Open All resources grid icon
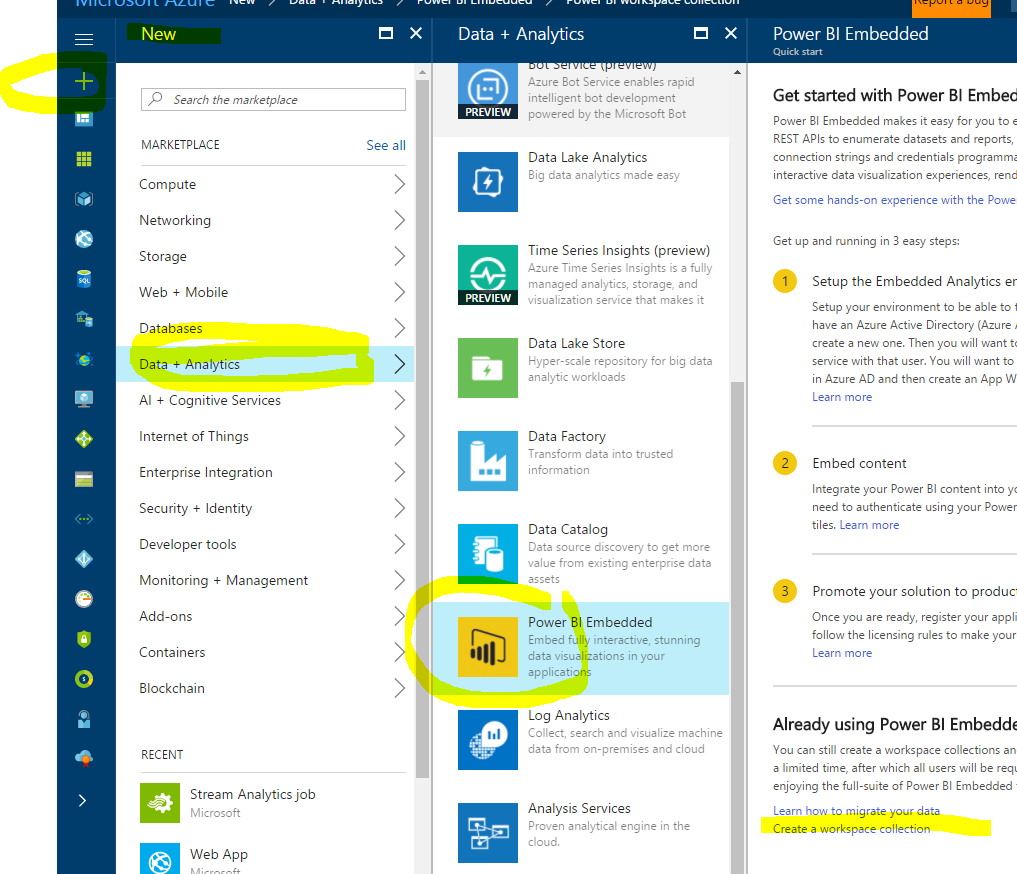Viewport: 1017px width, 874px height. [84, 159]
